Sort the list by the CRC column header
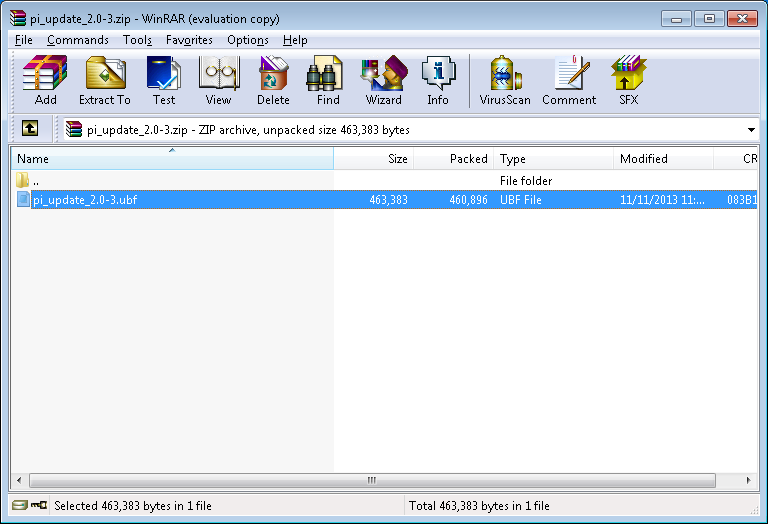Viewport: 768px width, 524px height. pos(736,159)
